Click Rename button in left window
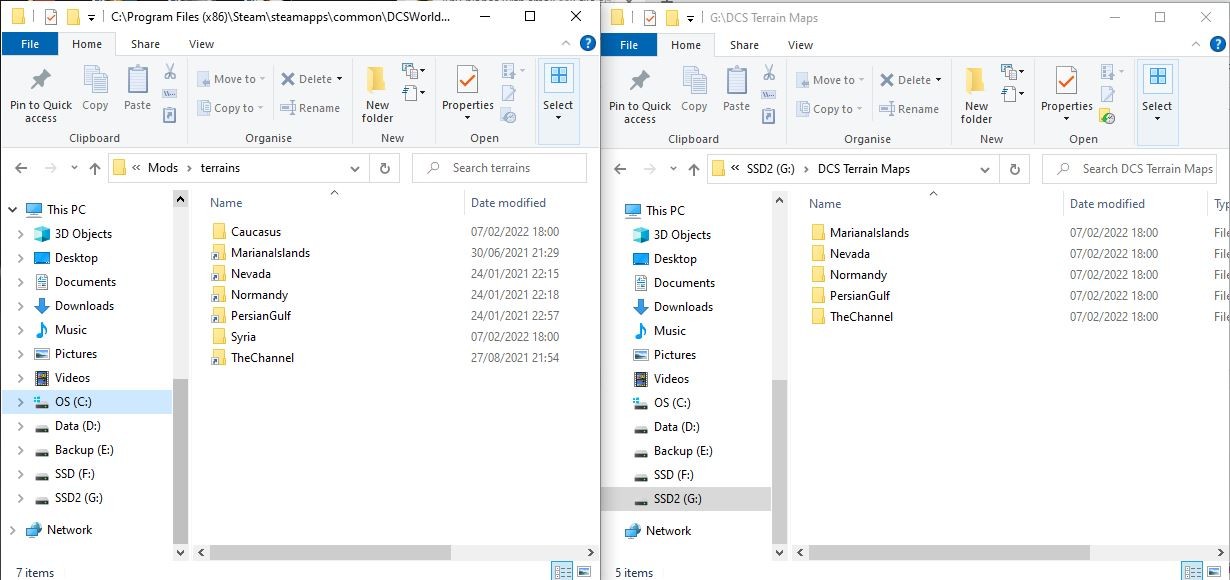Viewport: 1230px width, 580px height. click(x=310, y=108)
